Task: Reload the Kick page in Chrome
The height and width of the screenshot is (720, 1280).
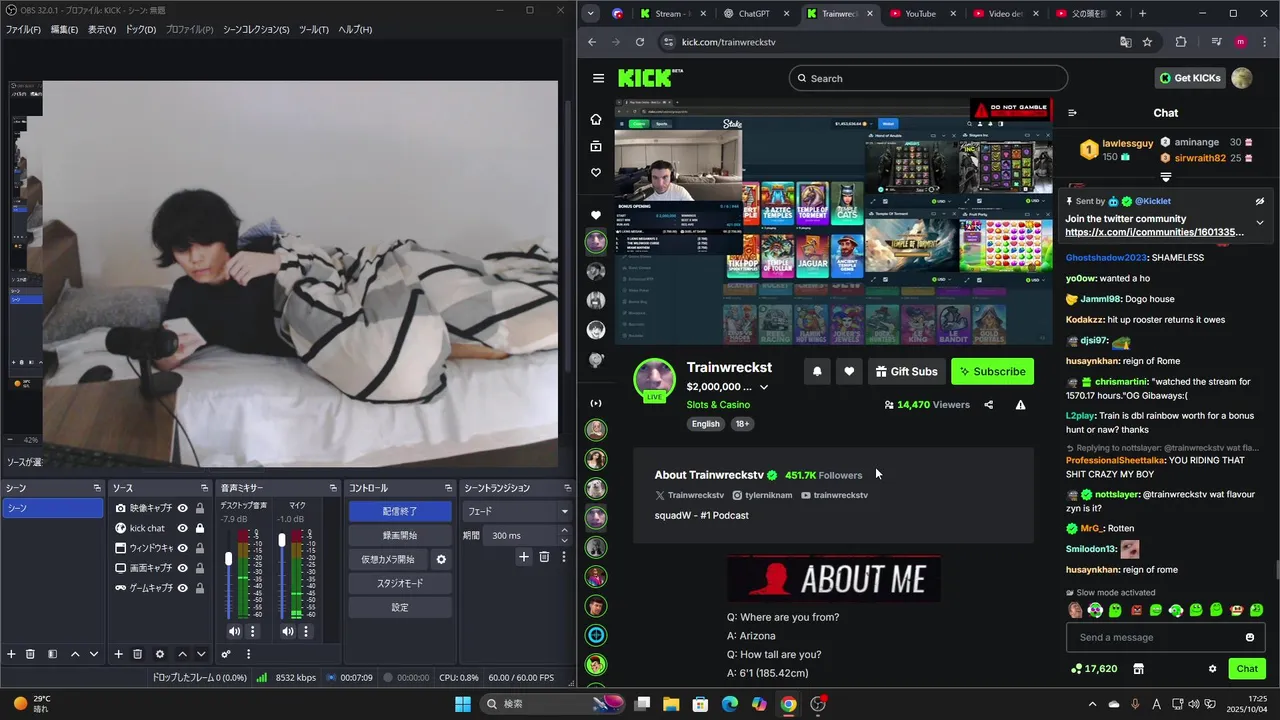Action: tap(642, 42)
